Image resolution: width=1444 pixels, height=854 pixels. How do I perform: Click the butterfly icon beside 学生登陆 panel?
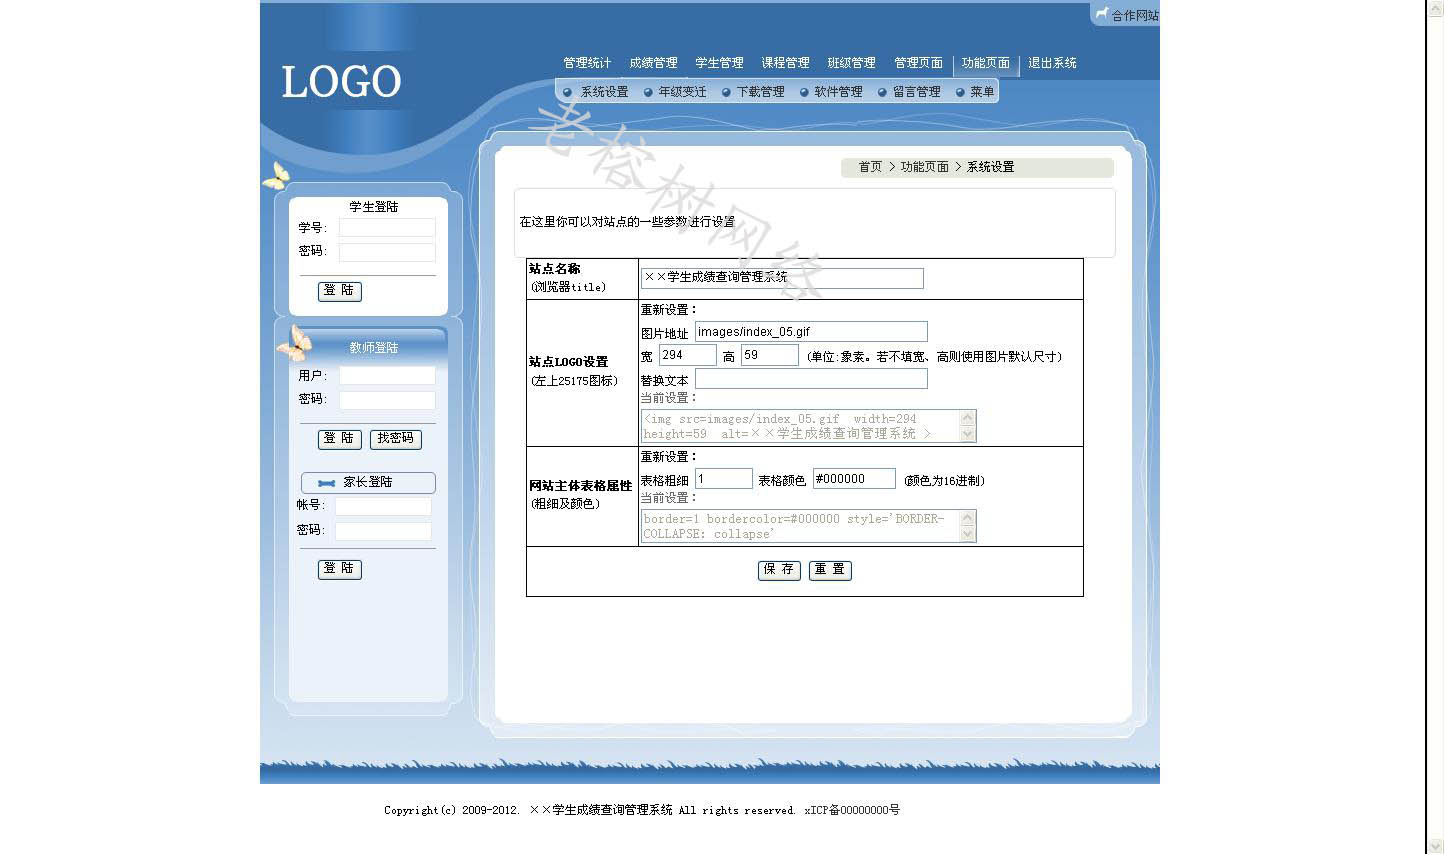pyautogui.click(x=276, y=176)
